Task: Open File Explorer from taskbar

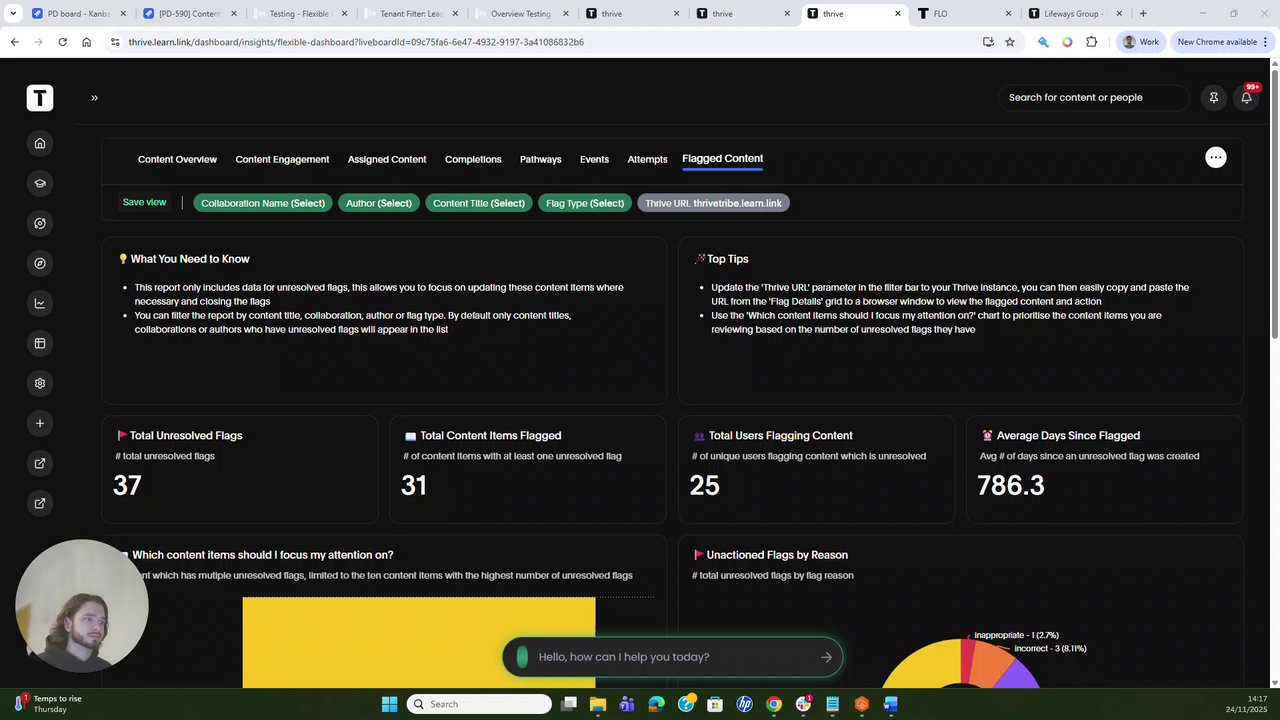Action: [x=598, y=704]
